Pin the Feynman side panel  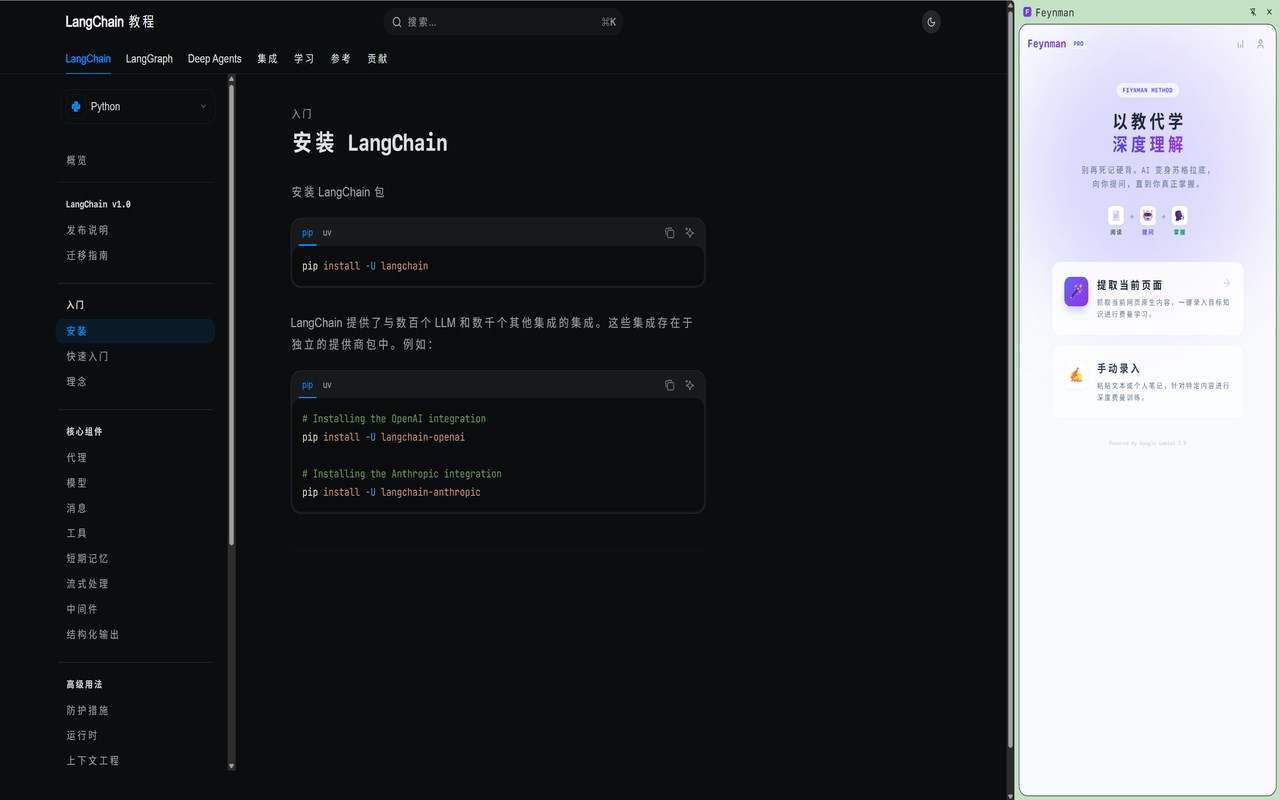coord(1253,12)
